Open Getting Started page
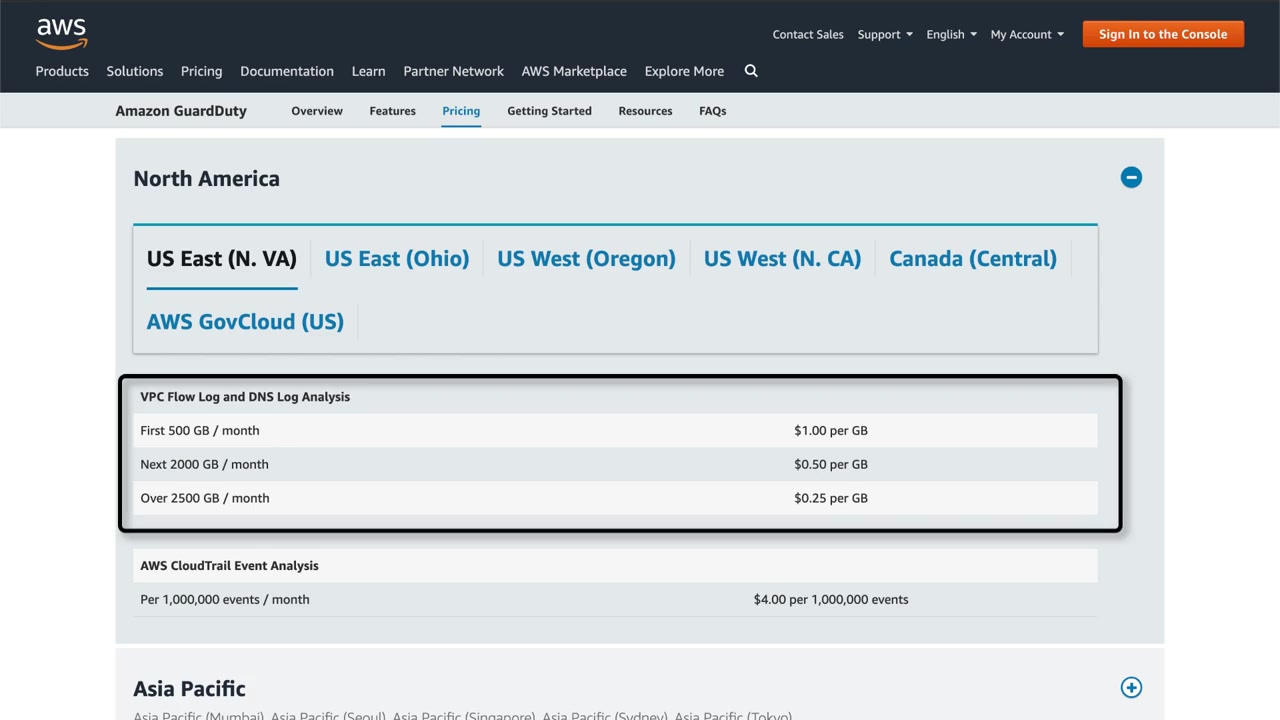 (549, 111)
